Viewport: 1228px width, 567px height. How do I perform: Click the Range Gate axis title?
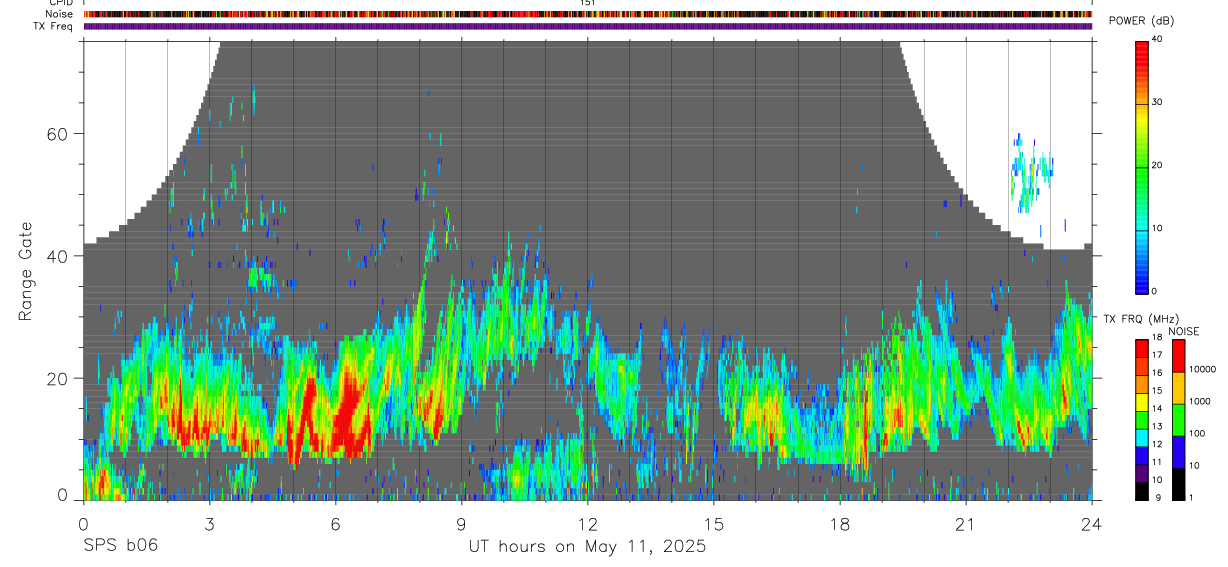pos(26,270)
